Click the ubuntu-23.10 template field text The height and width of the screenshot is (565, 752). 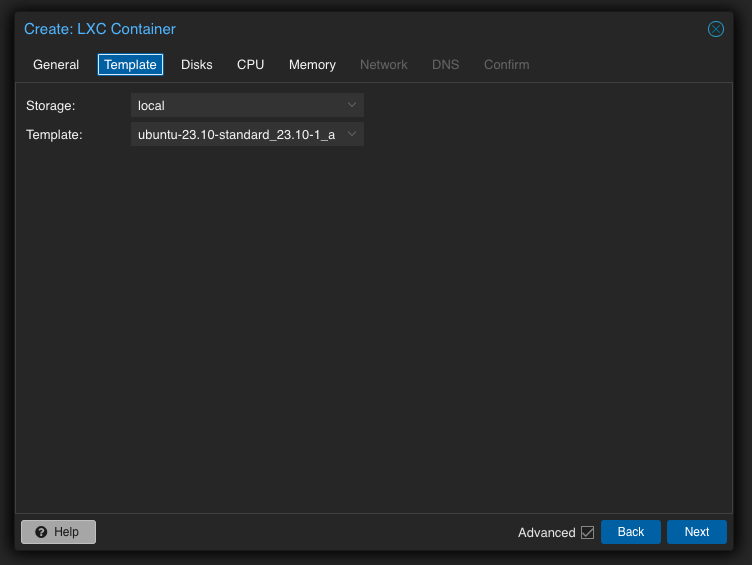[235, 134]
